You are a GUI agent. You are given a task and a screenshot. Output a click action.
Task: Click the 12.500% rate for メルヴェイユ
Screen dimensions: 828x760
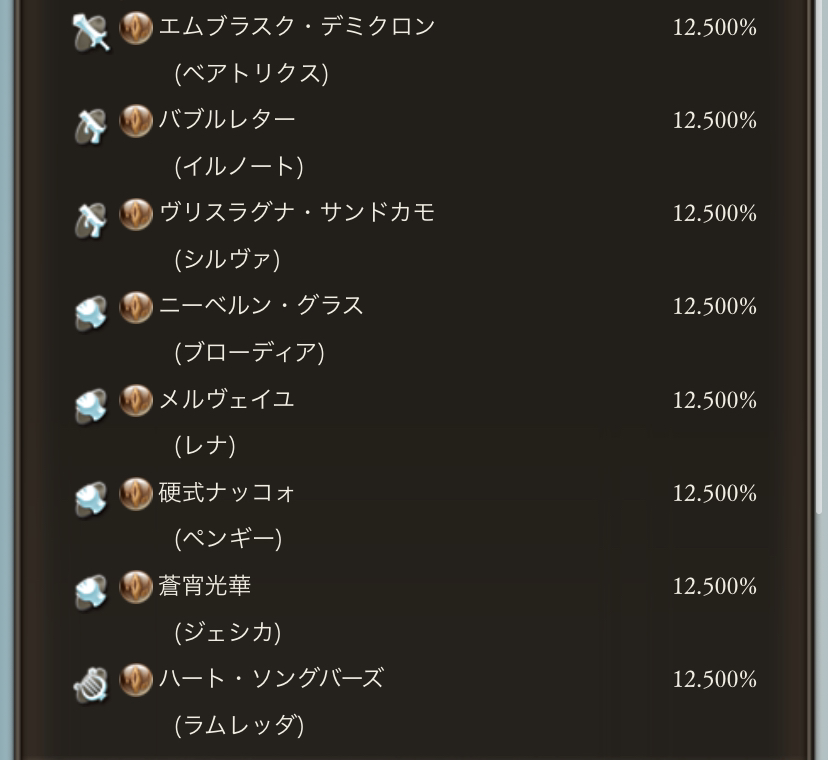[714, 400]
